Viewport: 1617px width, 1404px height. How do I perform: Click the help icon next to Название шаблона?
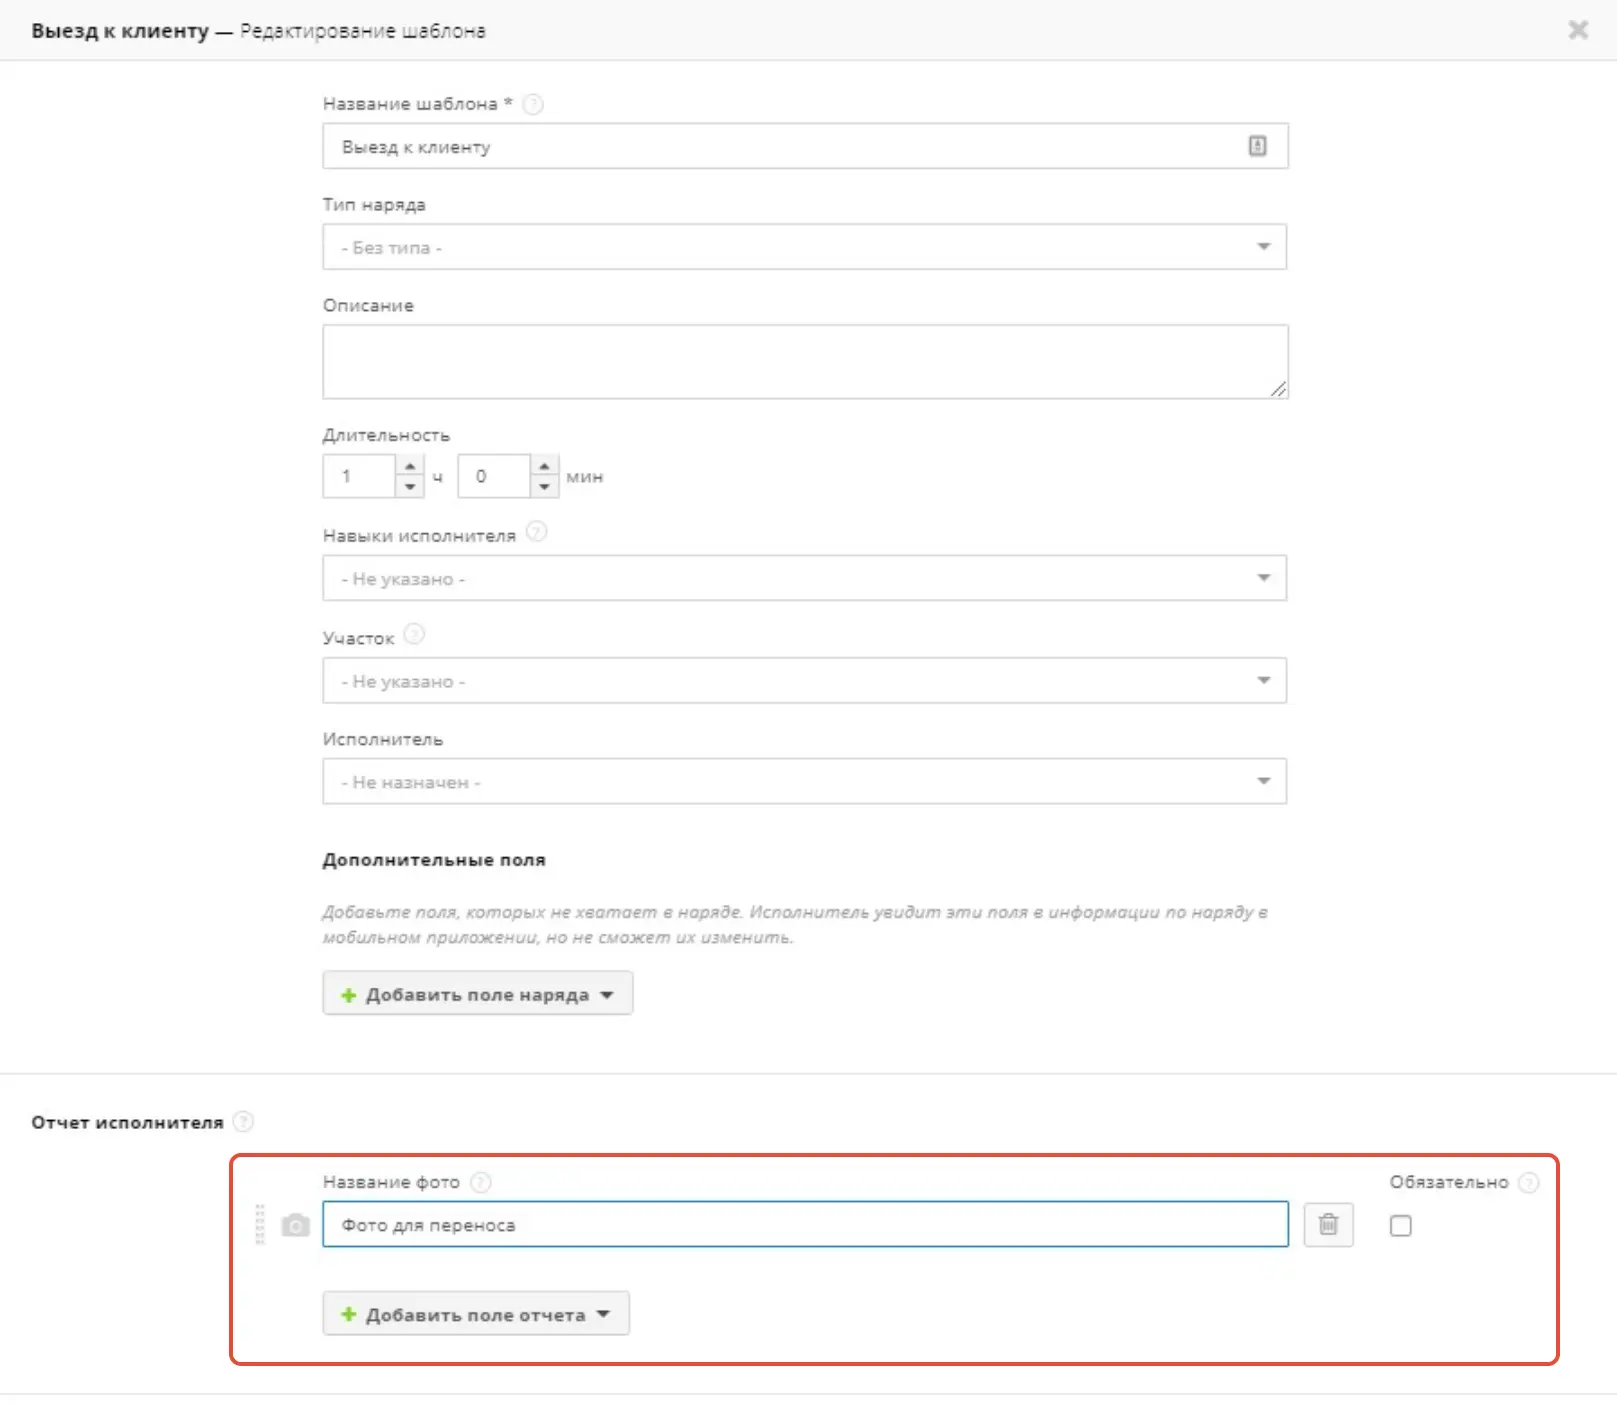point(533,104)
